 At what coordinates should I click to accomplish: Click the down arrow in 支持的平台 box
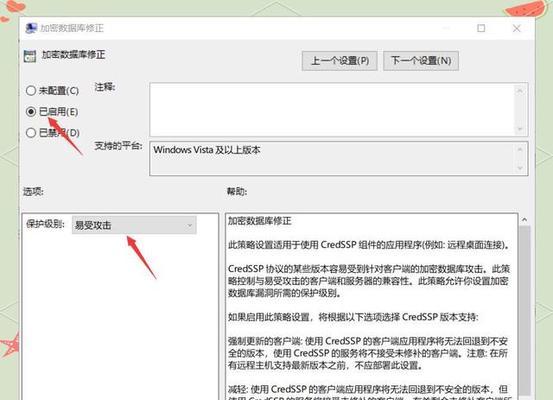(519, 168)
